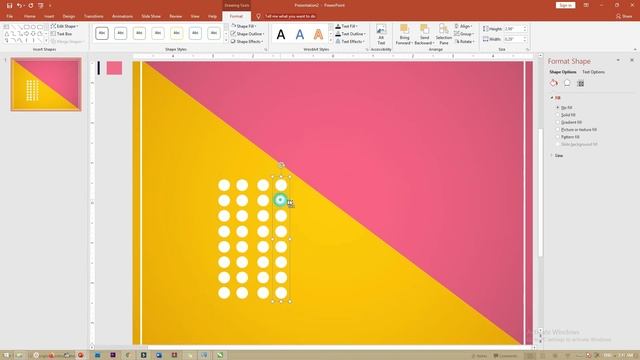The image size is (640, 360).
Task: Click Tell me what you want to do
Action: click(290, 16)
